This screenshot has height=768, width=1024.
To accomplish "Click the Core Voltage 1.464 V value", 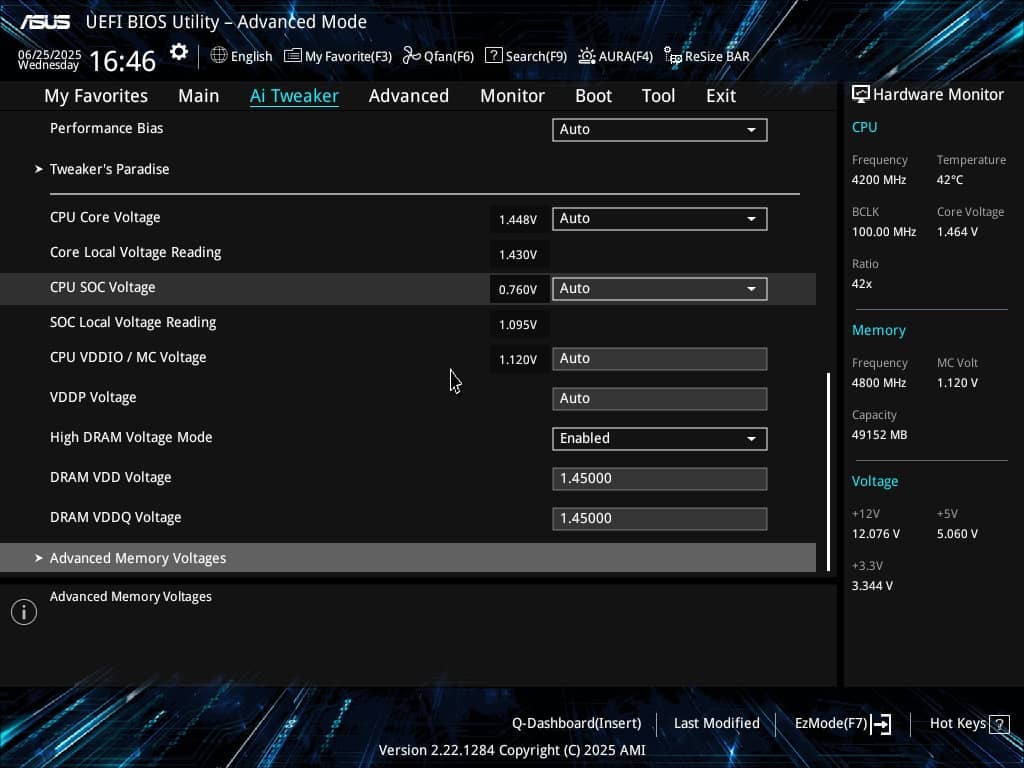I will [957, 232].
